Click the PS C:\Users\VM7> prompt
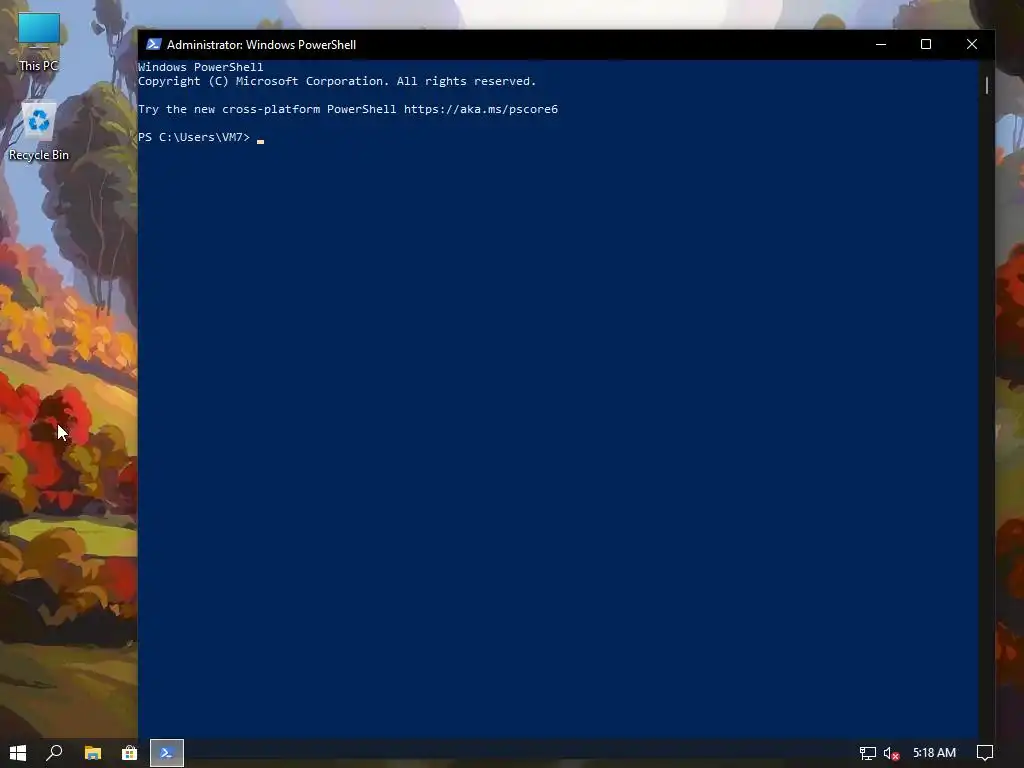The width and height of the screenshot is (1024, 768). [x=194, y=137]
